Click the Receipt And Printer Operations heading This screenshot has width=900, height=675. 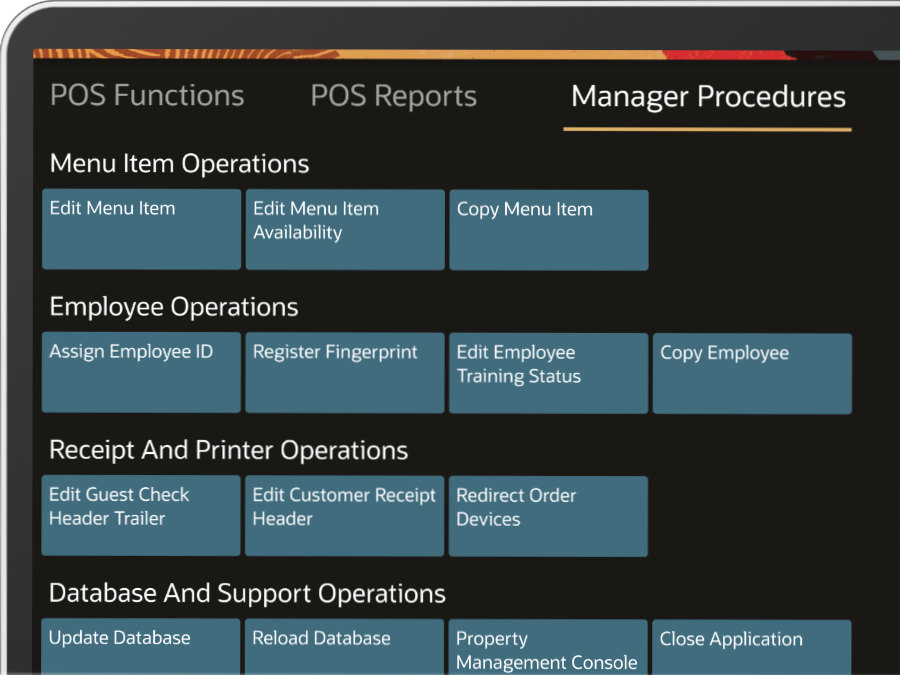coord(228,450)
